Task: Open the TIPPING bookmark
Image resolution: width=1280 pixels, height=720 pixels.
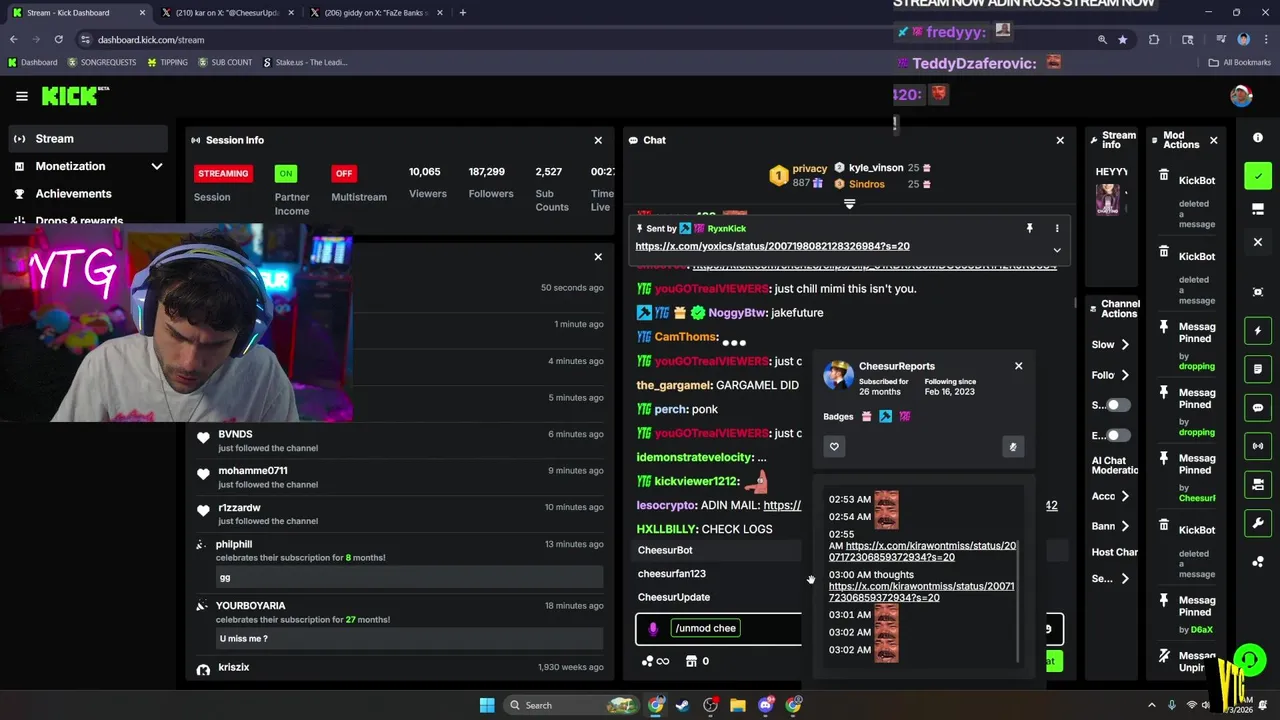Action: pos(167,62)
